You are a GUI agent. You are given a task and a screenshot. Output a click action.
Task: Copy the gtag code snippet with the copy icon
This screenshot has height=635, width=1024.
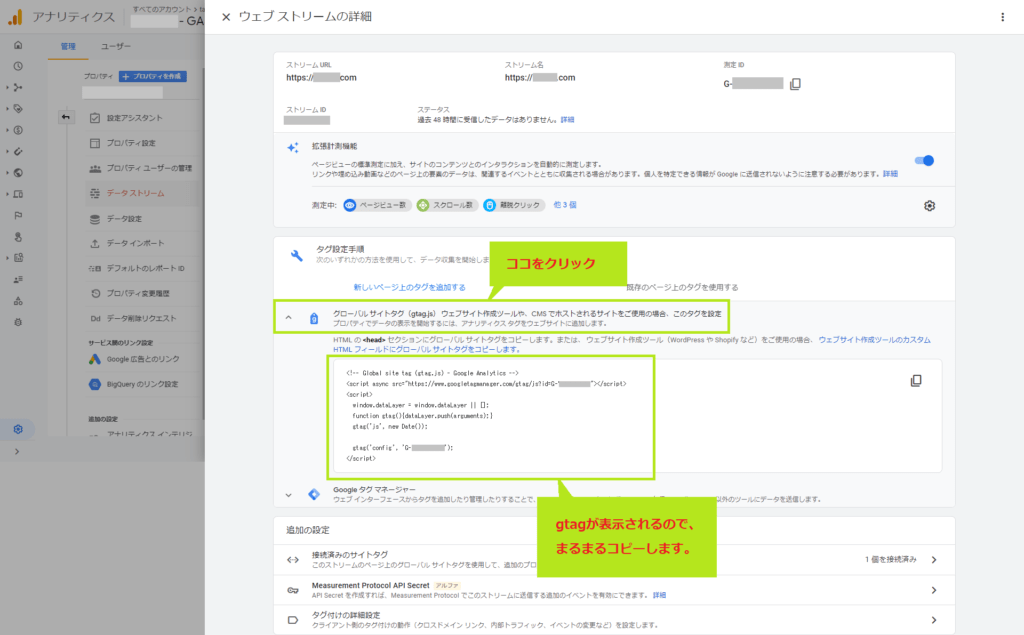coord(916,380)
